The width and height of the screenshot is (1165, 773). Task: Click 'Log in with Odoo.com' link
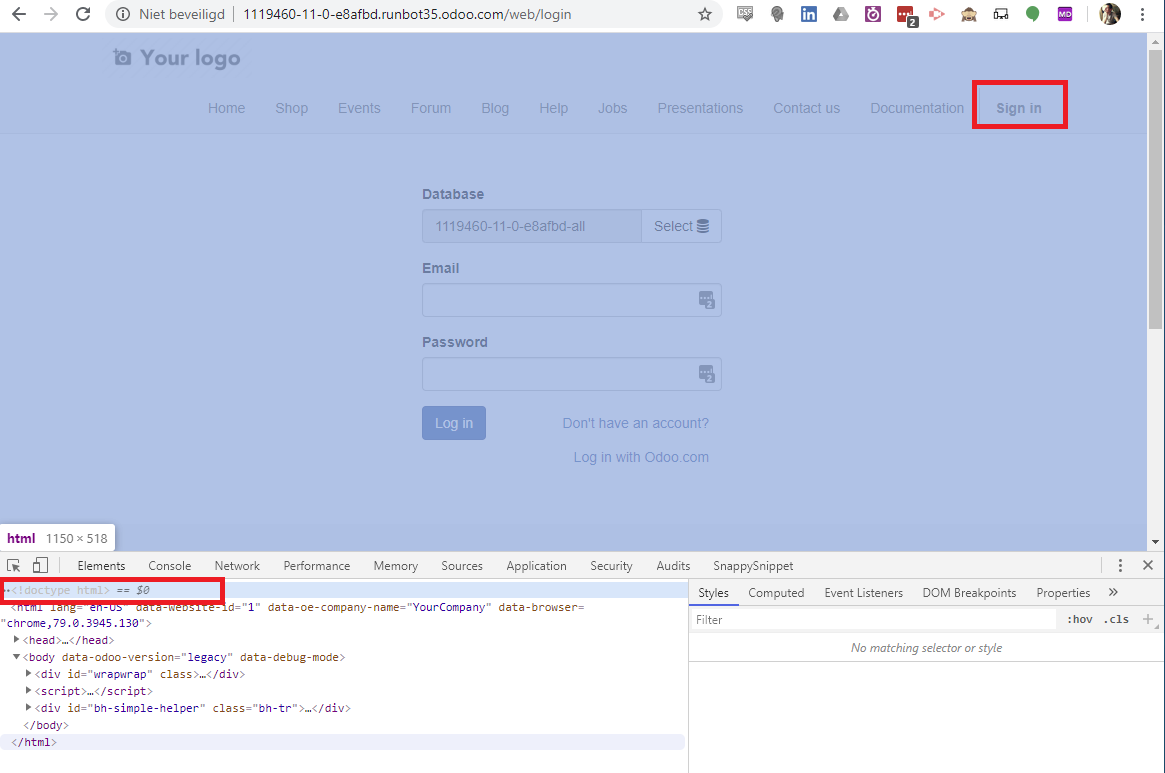640,457
